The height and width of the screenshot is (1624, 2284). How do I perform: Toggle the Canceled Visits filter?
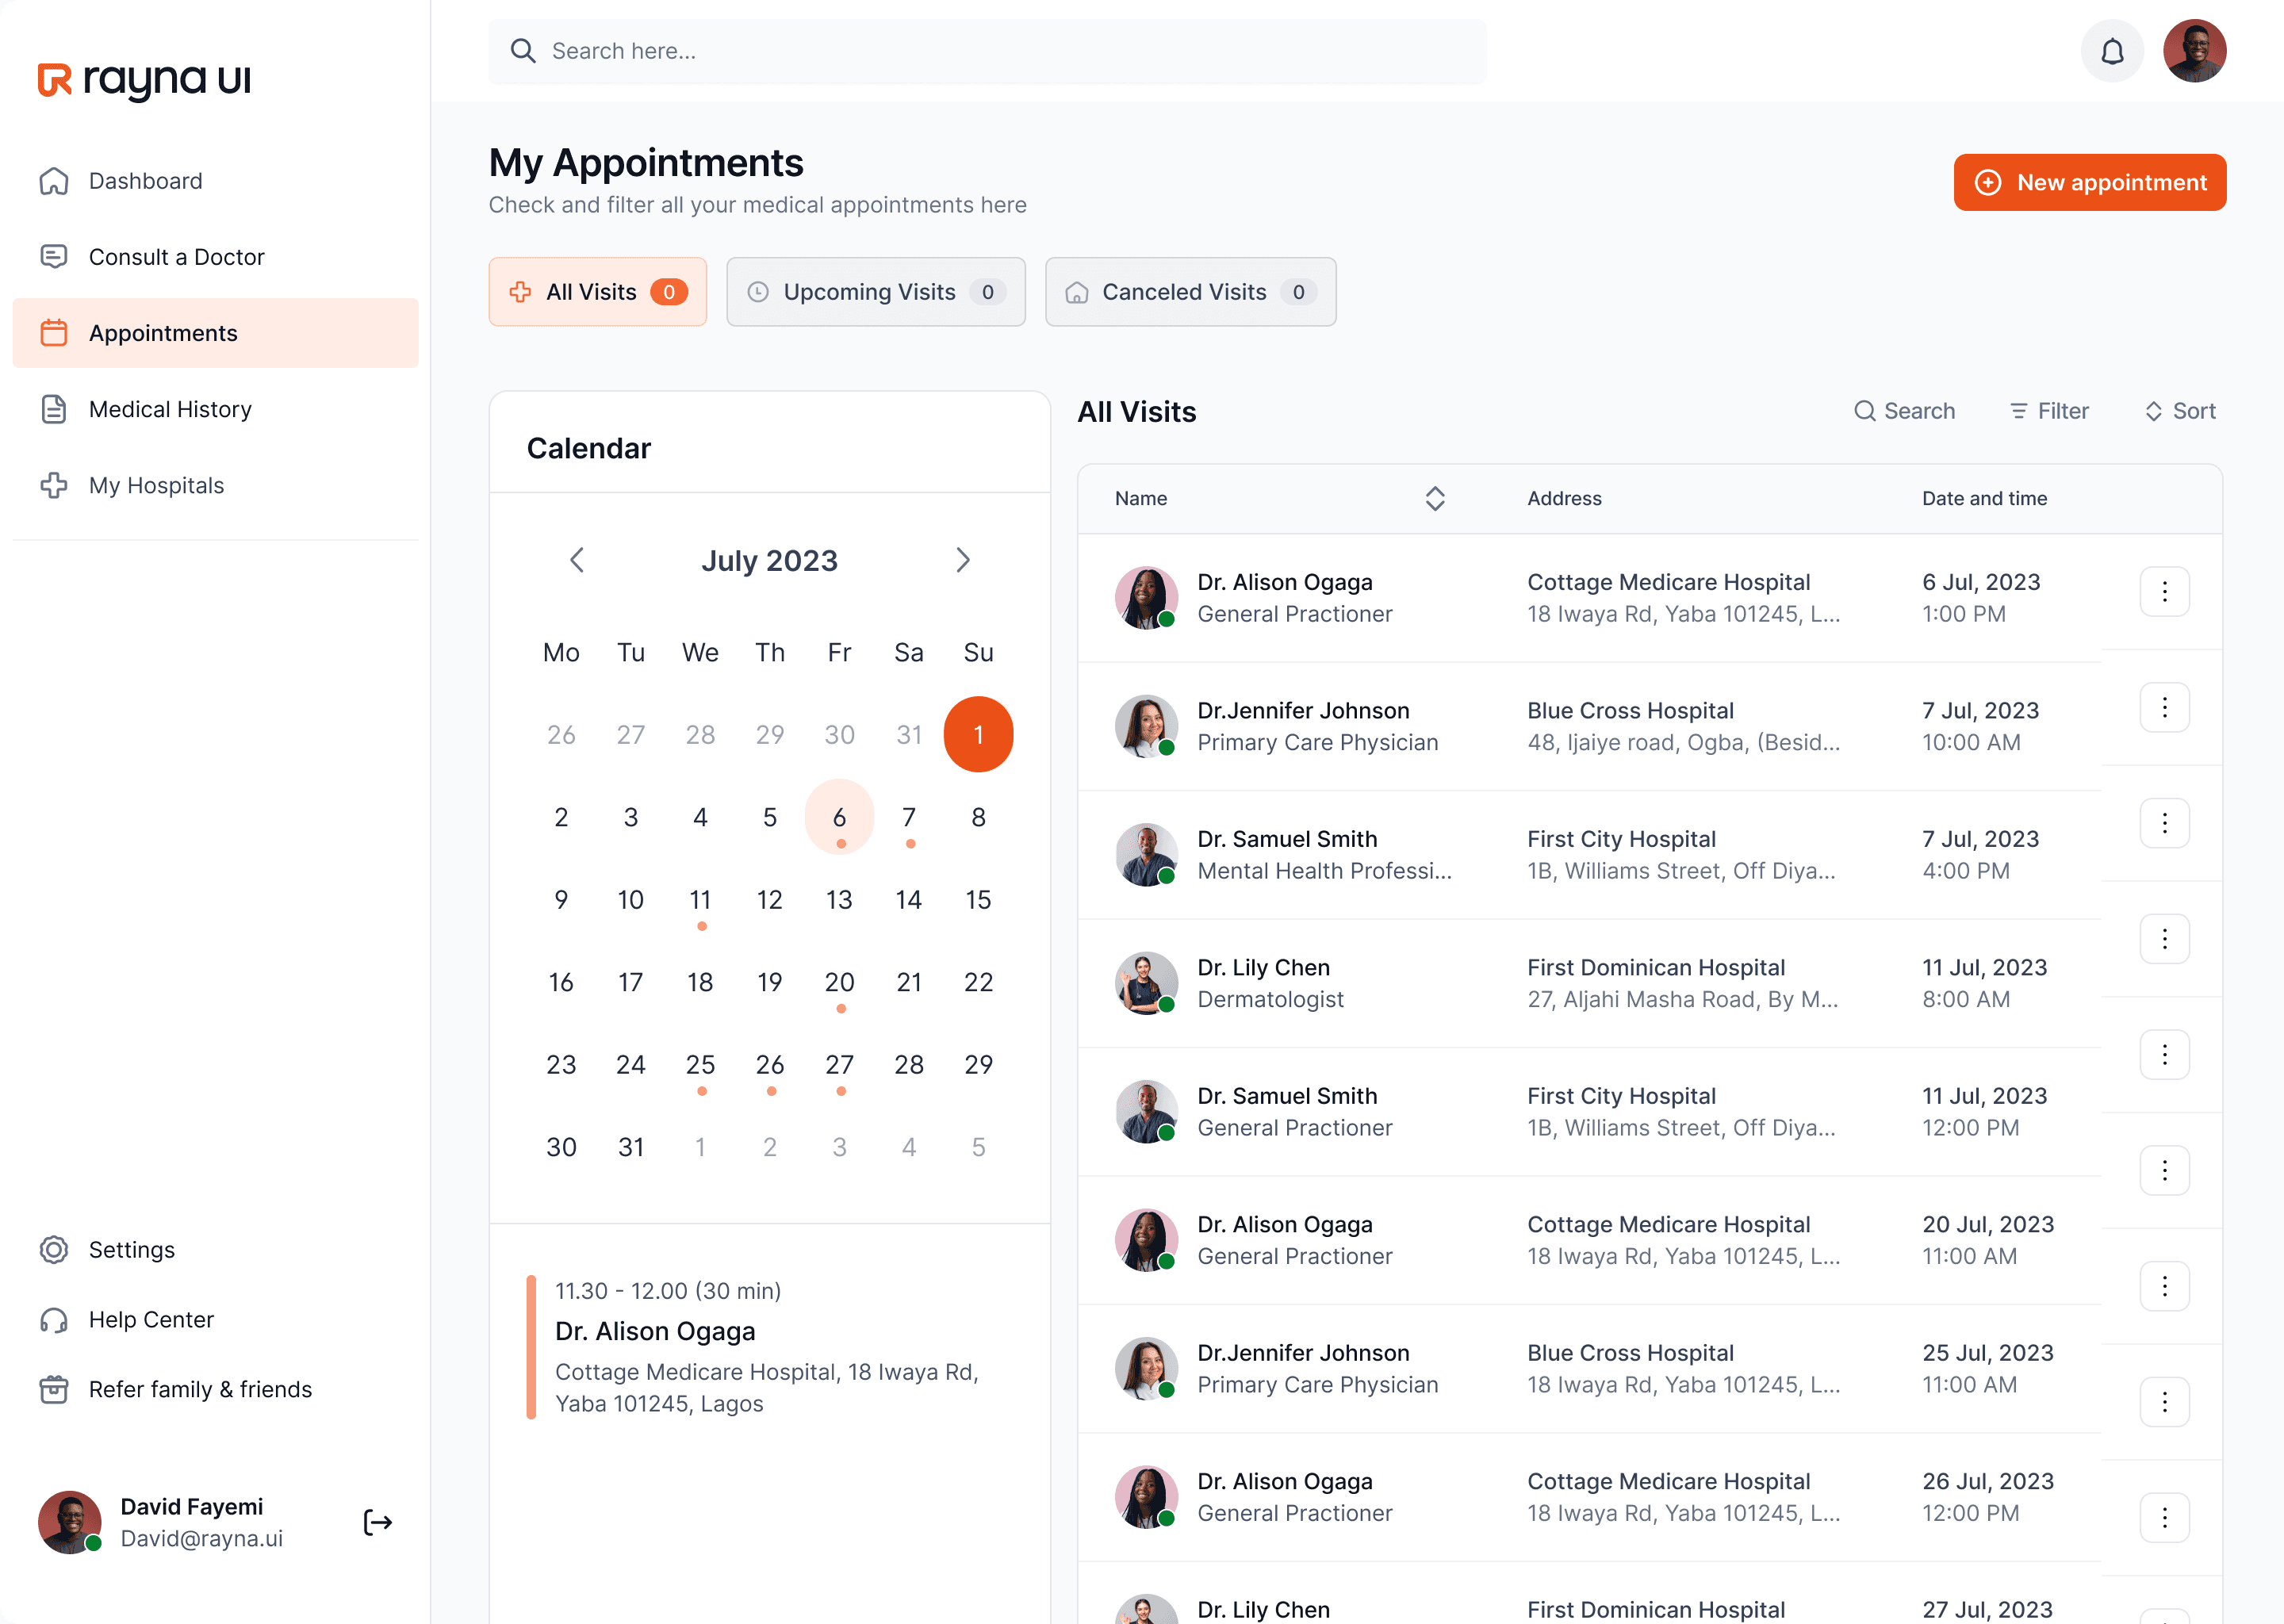pyautogui.click(x=1190, y=292)
